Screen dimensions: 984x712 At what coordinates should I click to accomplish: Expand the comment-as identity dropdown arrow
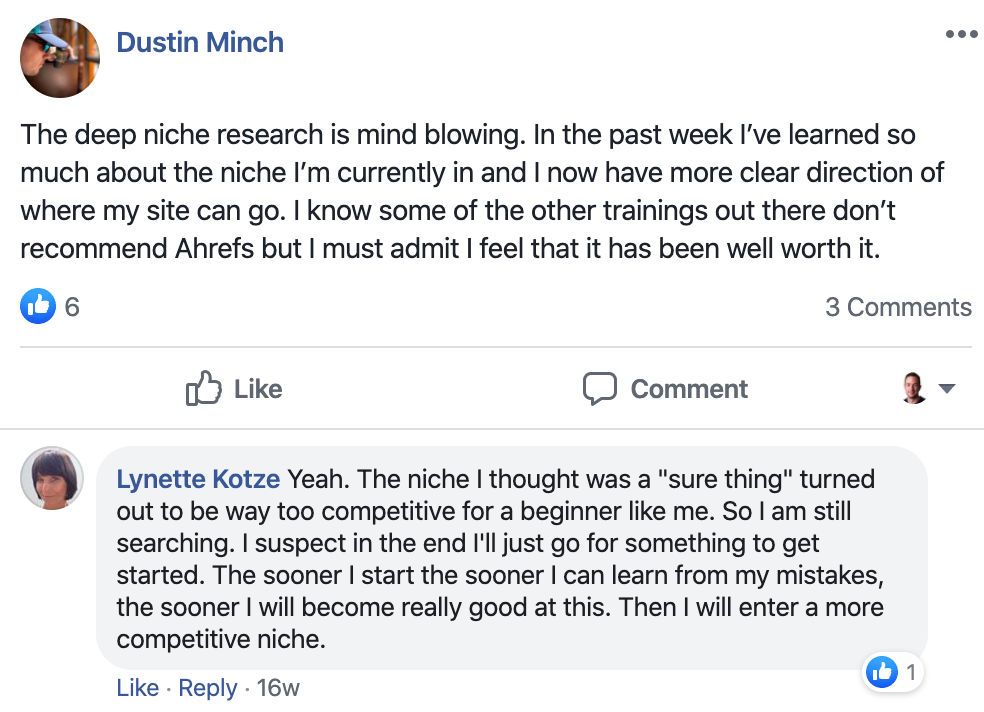point(947,389)
